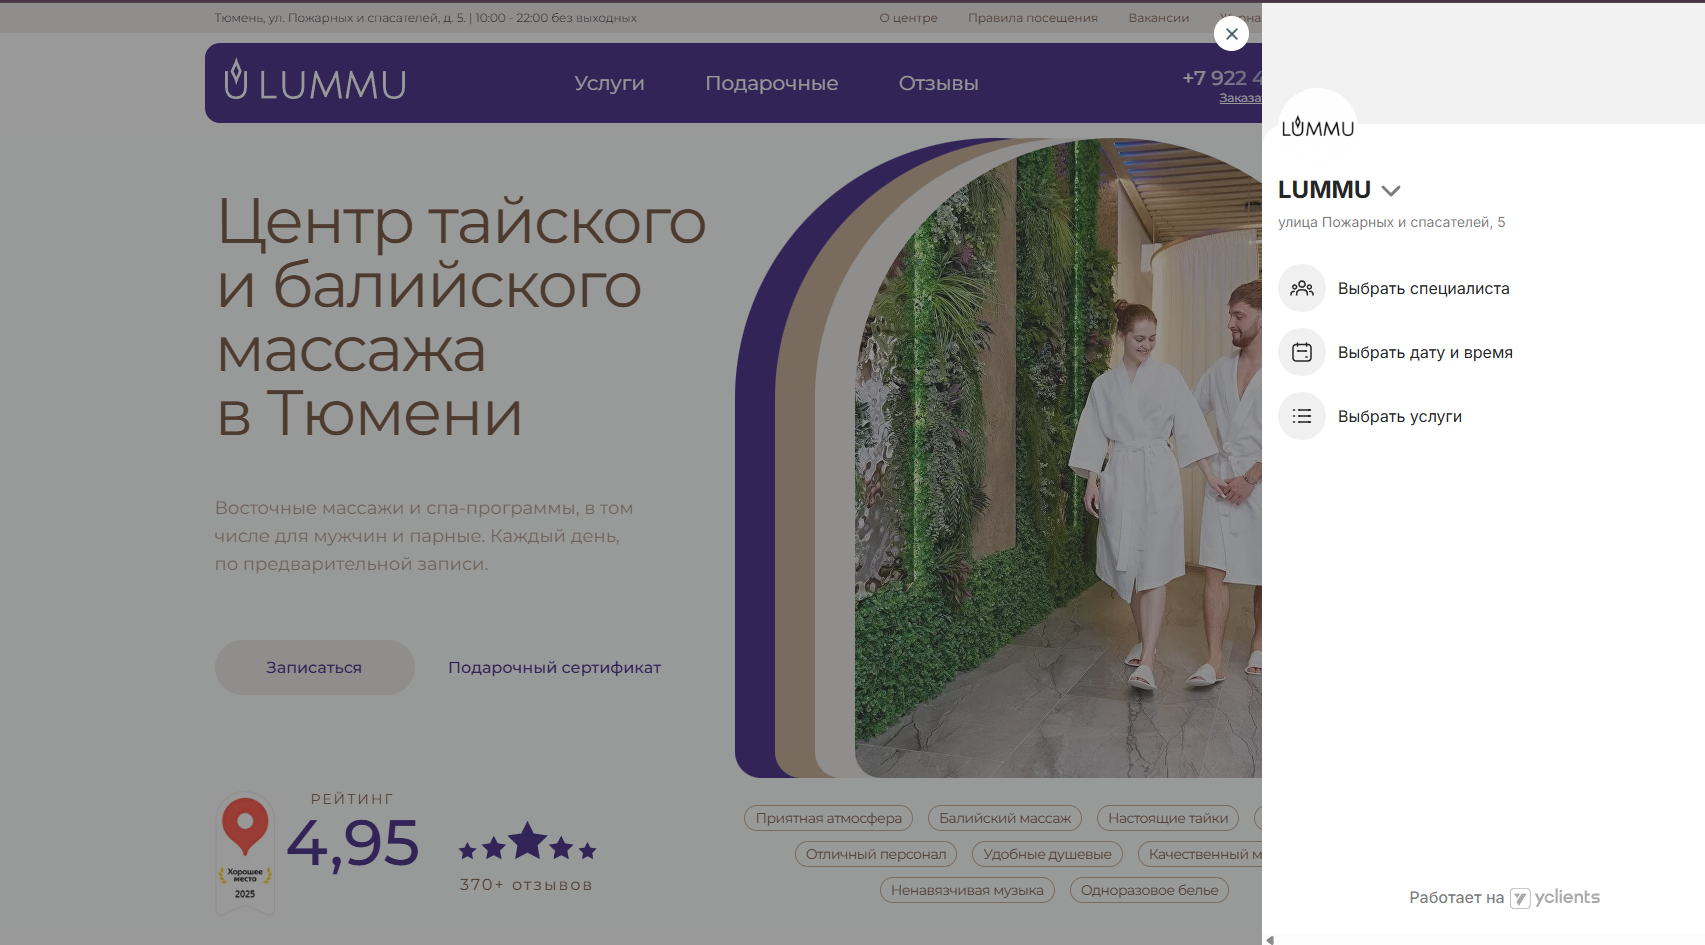Expand the LUMMU branch dropdown chevron
Image resolution: width=1705 pixels, height=945 pixels.
point(1392,190)
